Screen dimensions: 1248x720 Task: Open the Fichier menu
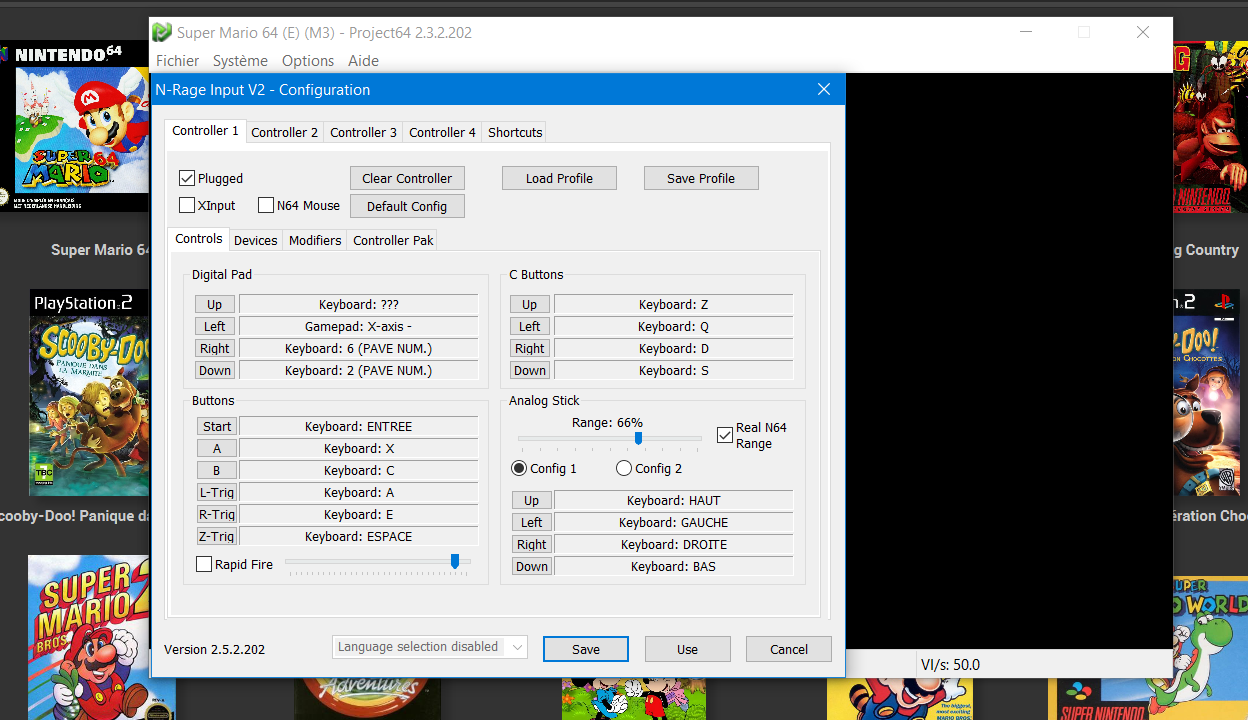177,61
